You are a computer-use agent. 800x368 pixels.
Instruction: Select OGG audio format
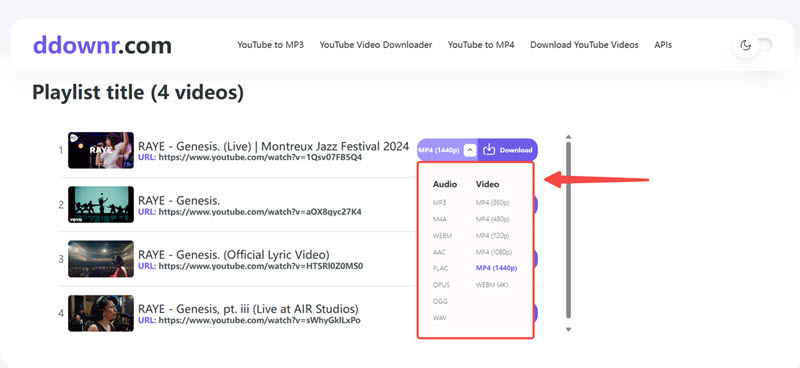point(439,301)
